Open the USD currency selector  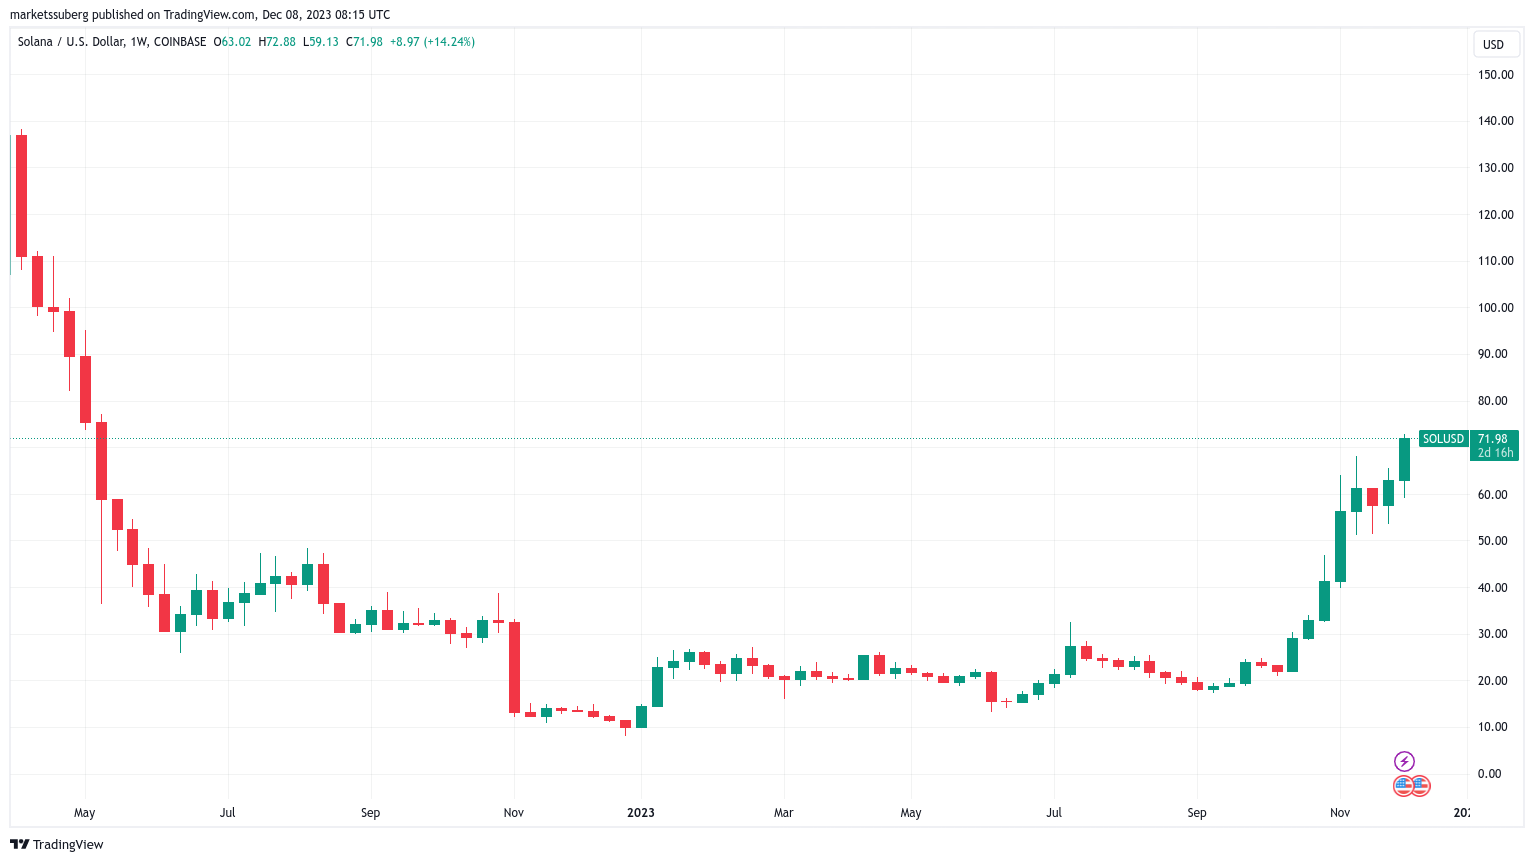click(x=1493, y=45)
